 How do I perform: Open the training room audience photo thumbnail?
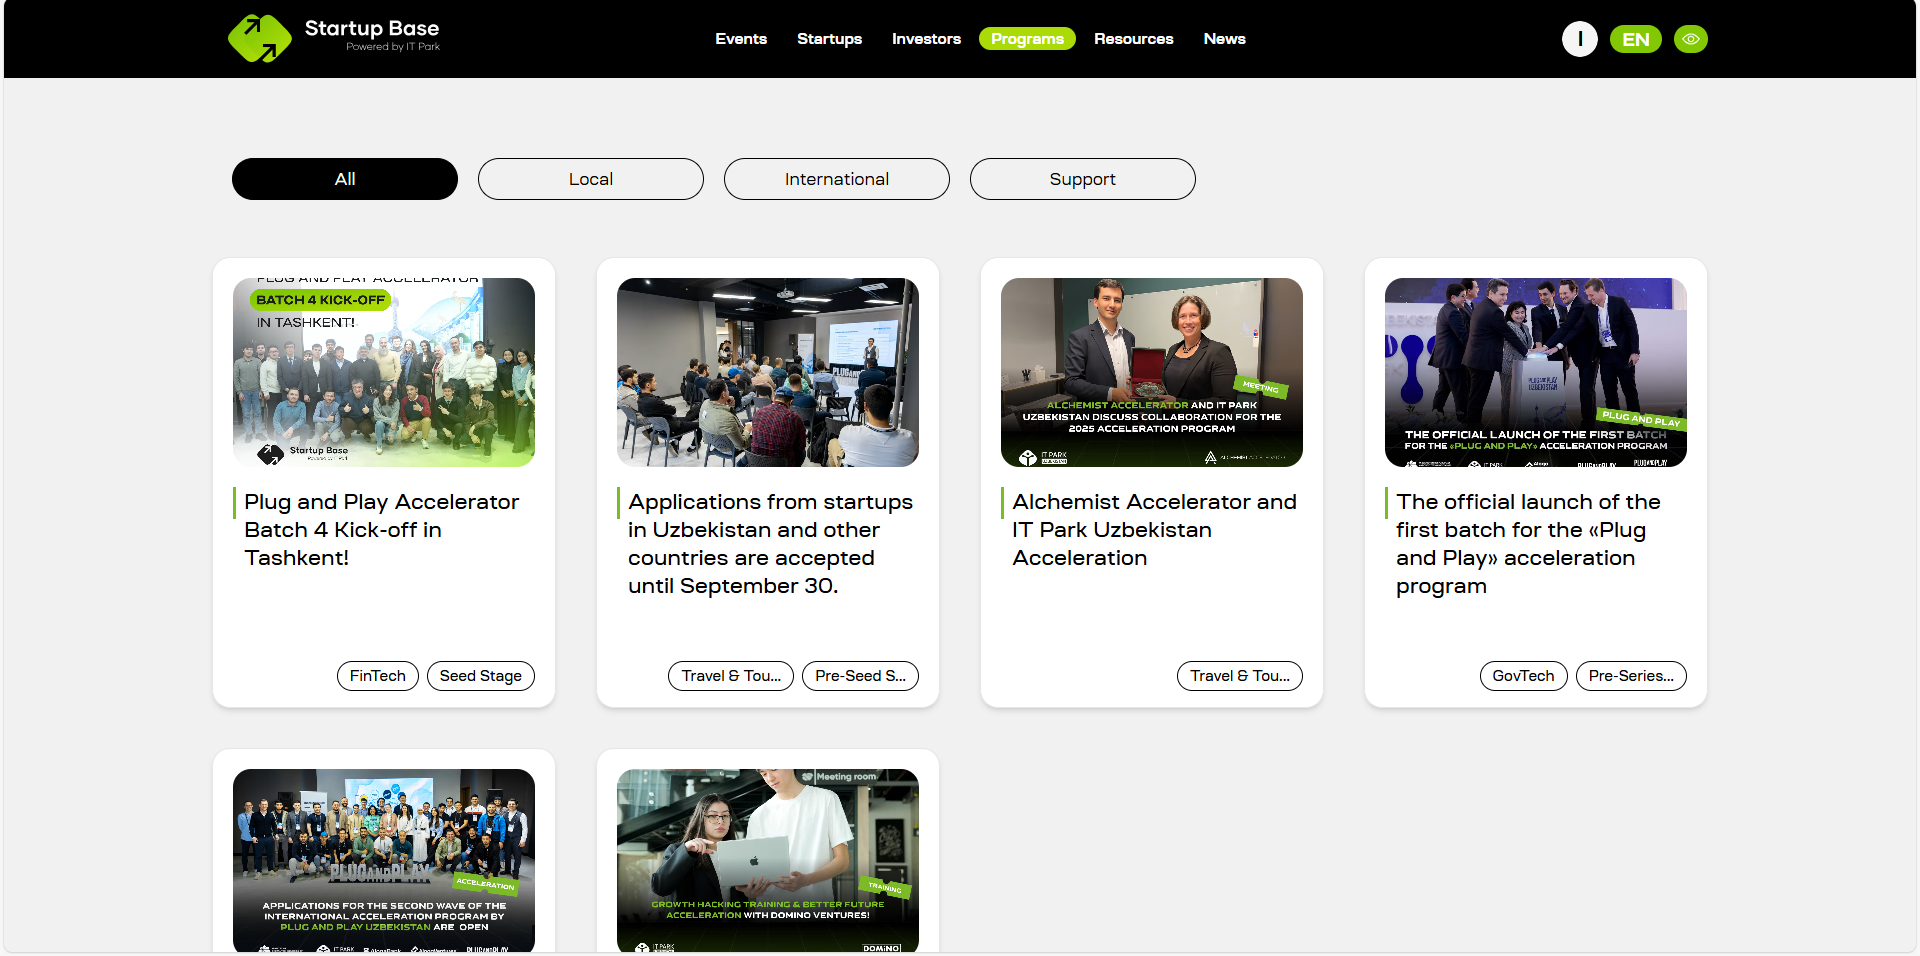point(768,372)
